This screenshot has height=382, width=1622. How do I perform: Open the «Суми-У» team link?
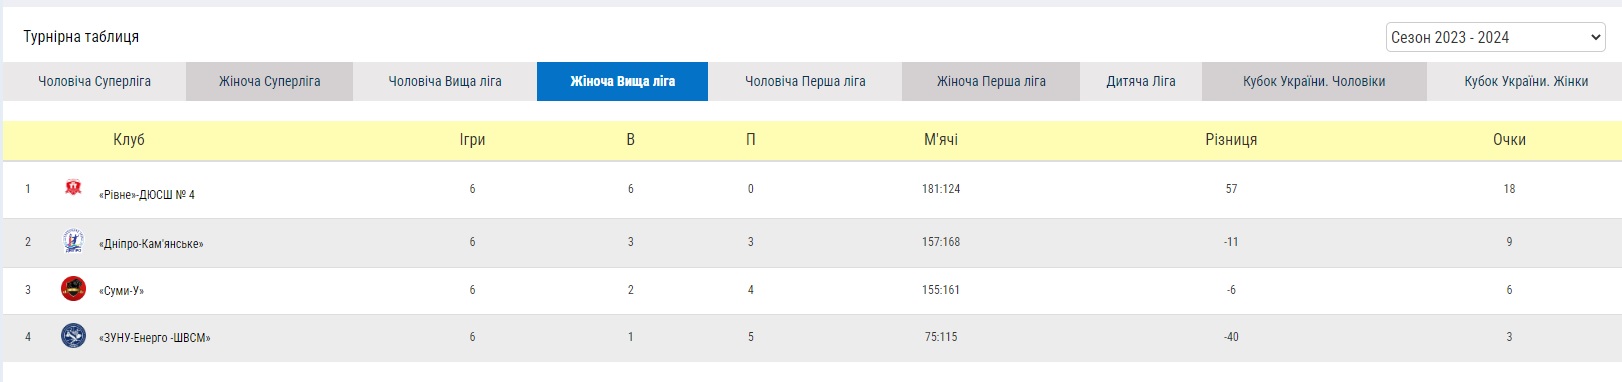tap(122, 291)
